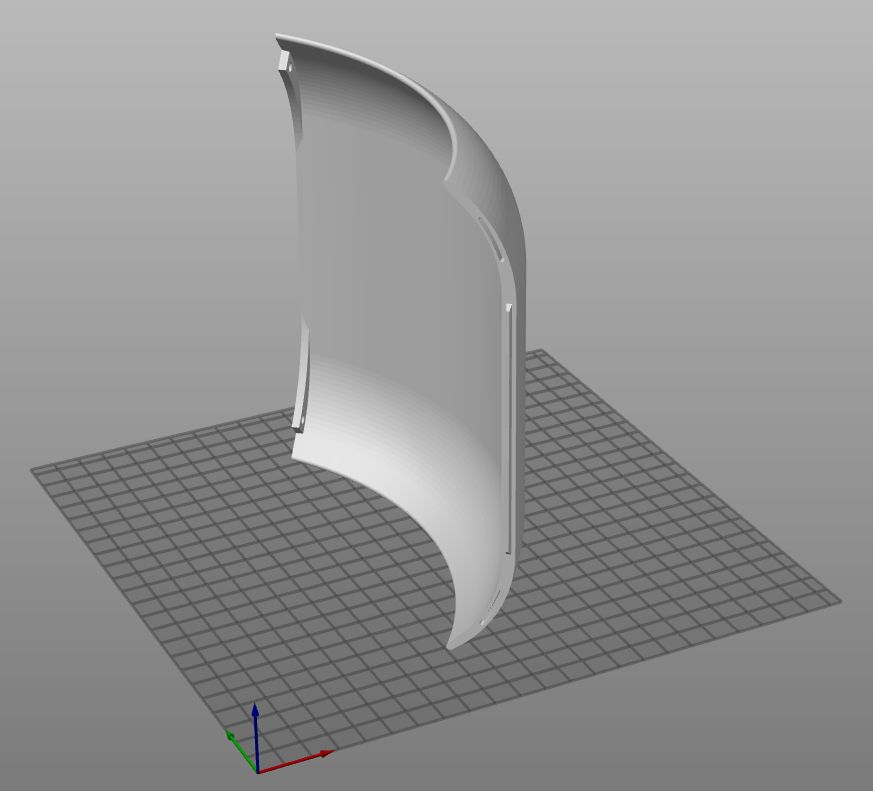Viewport: 873px width, 791px height.
Task: Click the blue Z axis arrow
Action: tap(255, 736)
